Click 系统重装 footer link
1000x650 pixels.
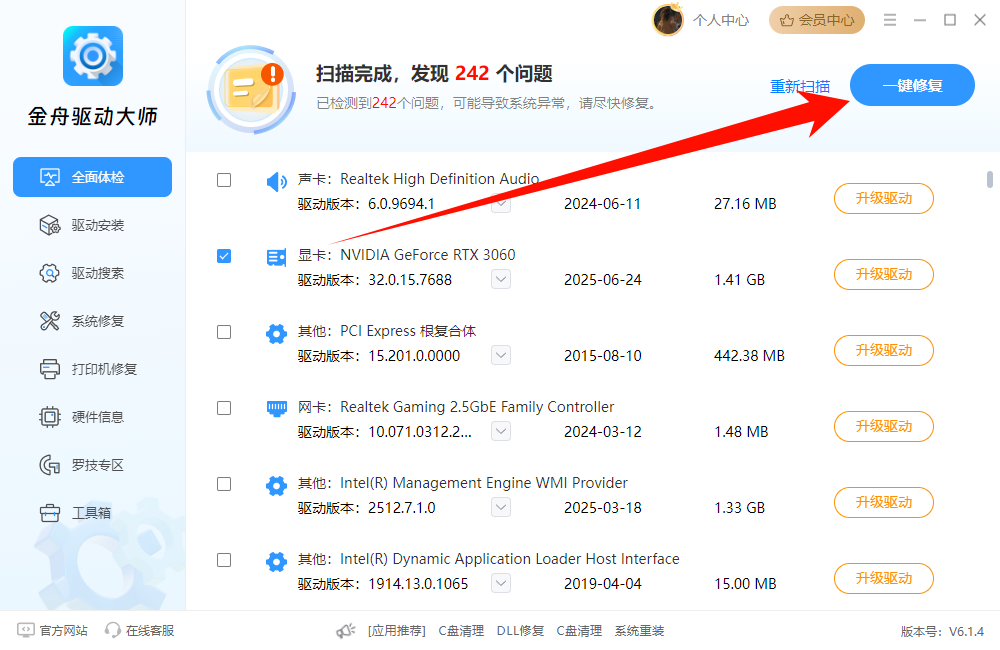tap(640, 631)
